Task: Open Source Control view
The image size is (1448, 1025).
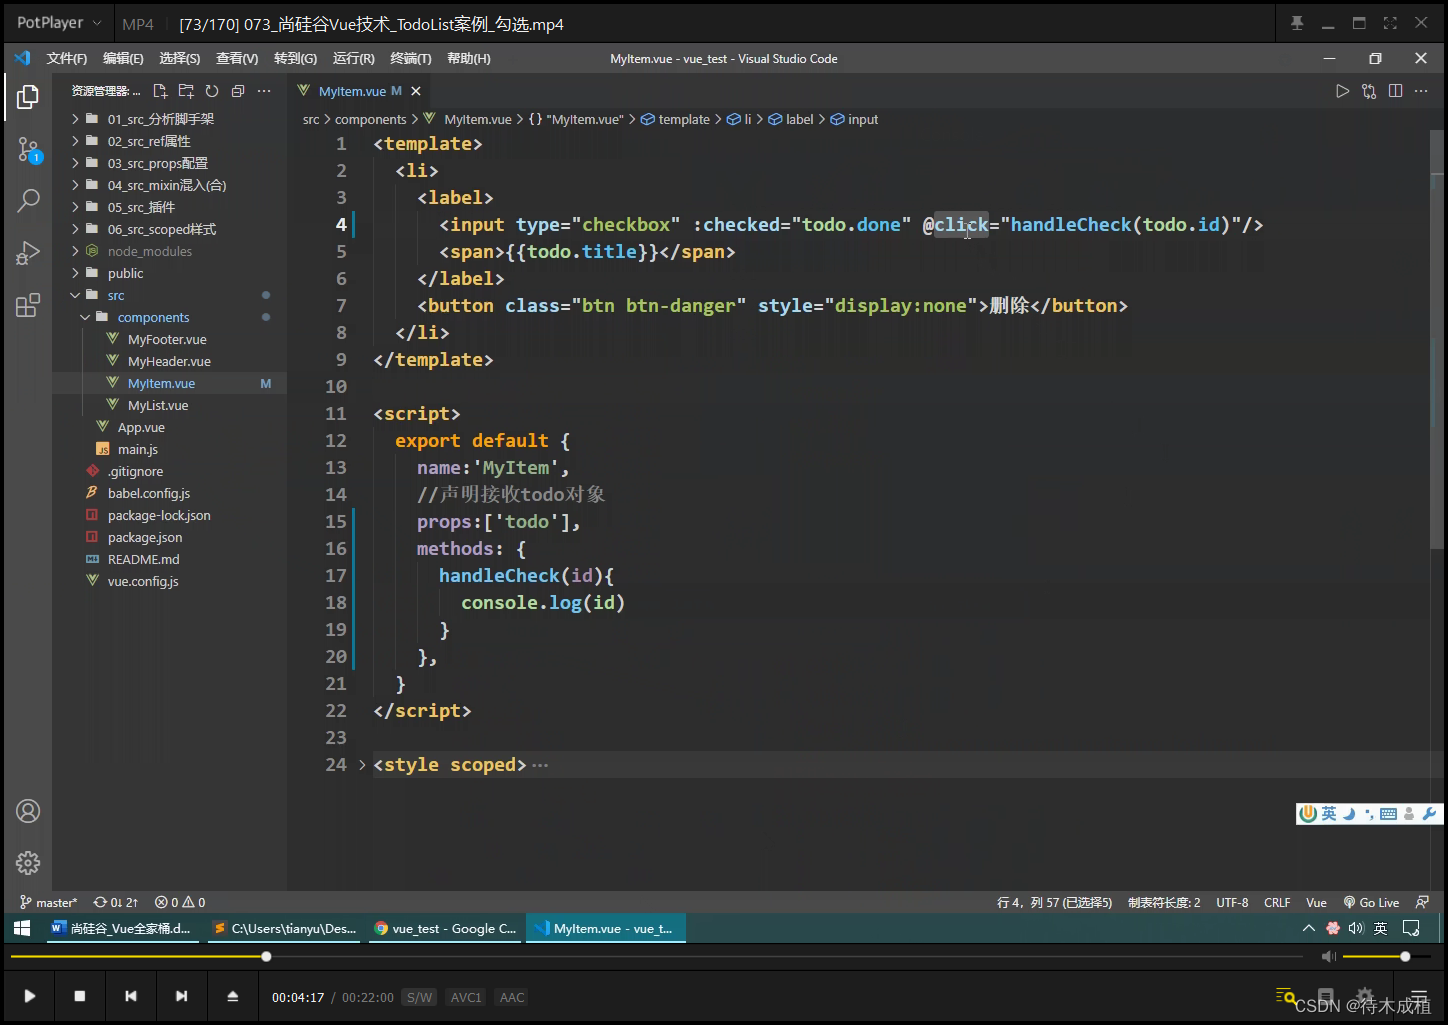Action: click(x=28, y=151)
